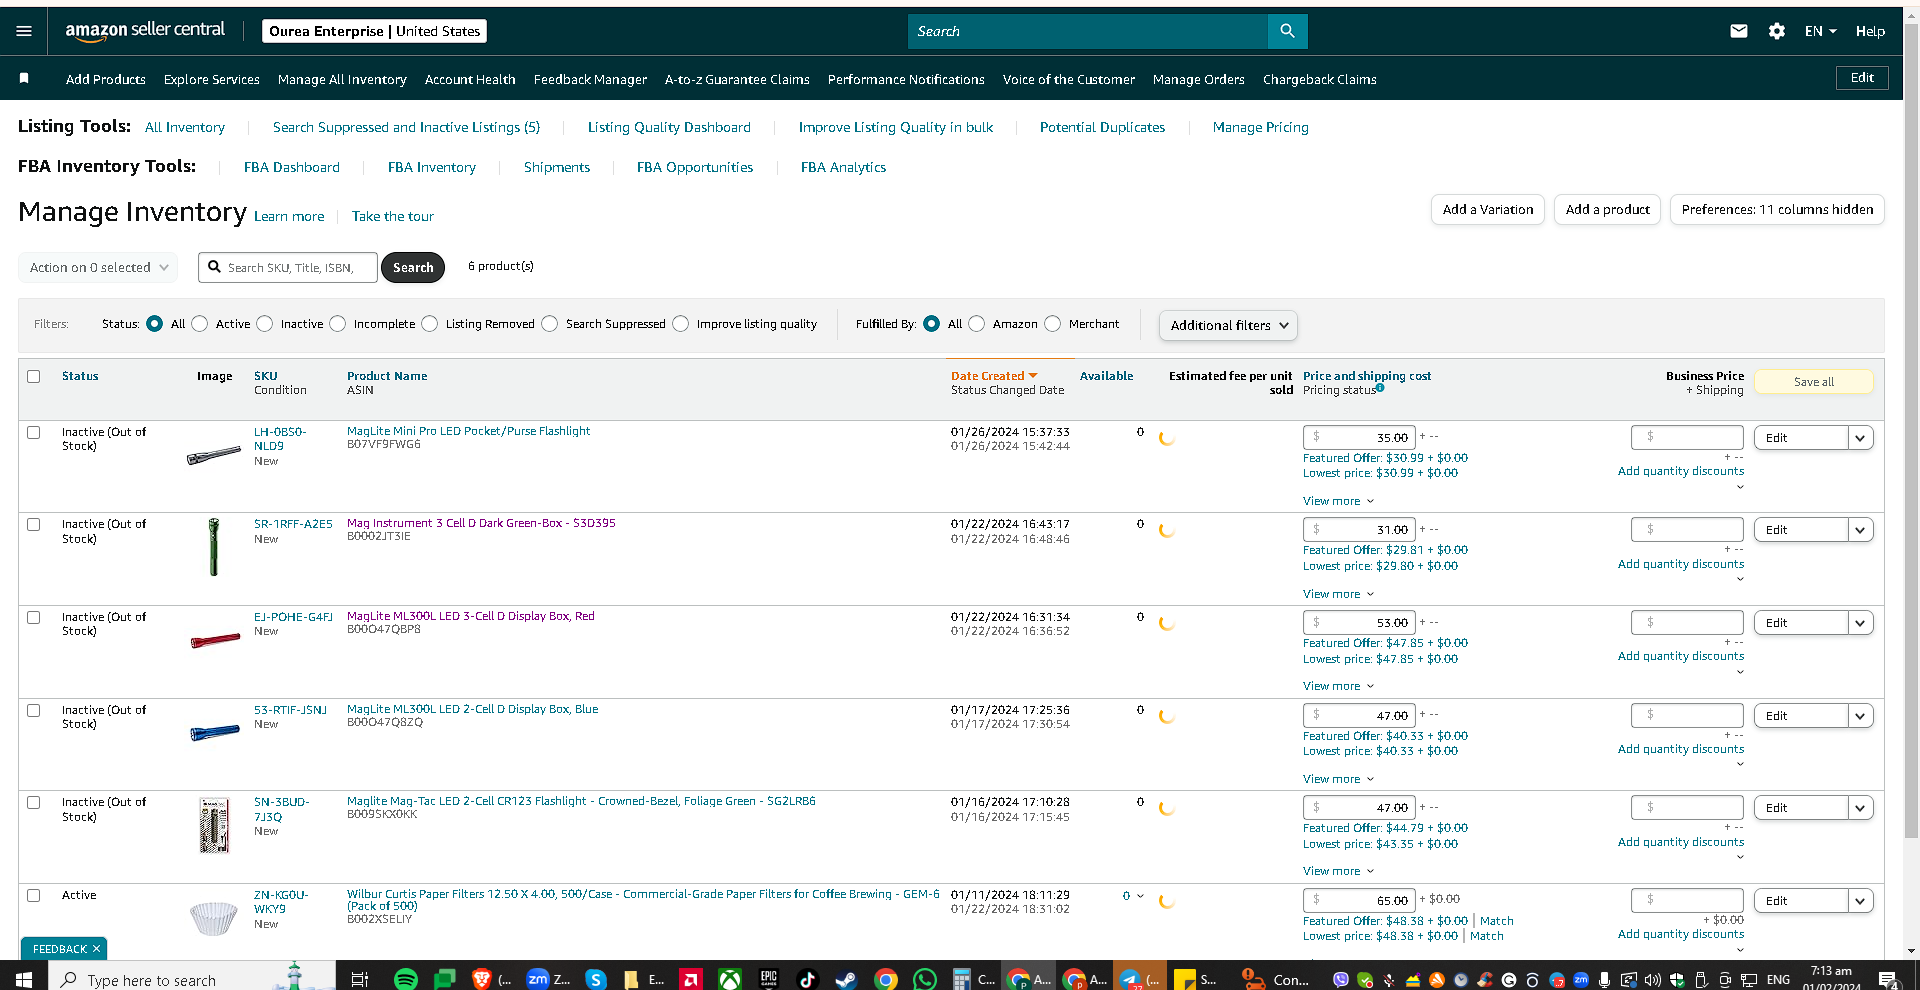The image size is (1920, 990).
Task: Open Preferences: 11 columns hidden
Action: 1777,210
